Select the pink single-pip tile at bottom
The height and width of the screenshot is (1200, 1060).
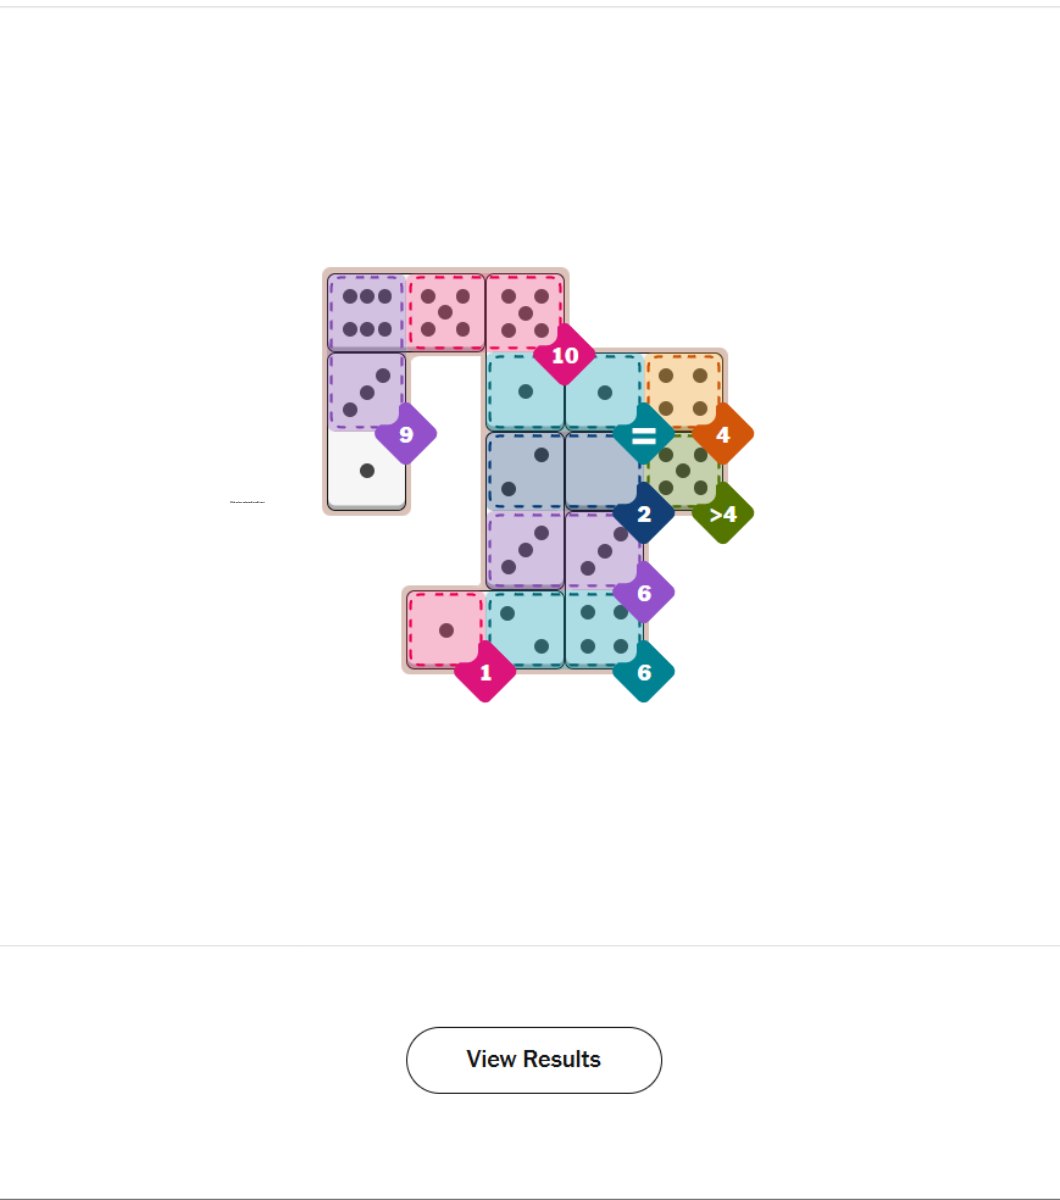click(x=446, y=630)
